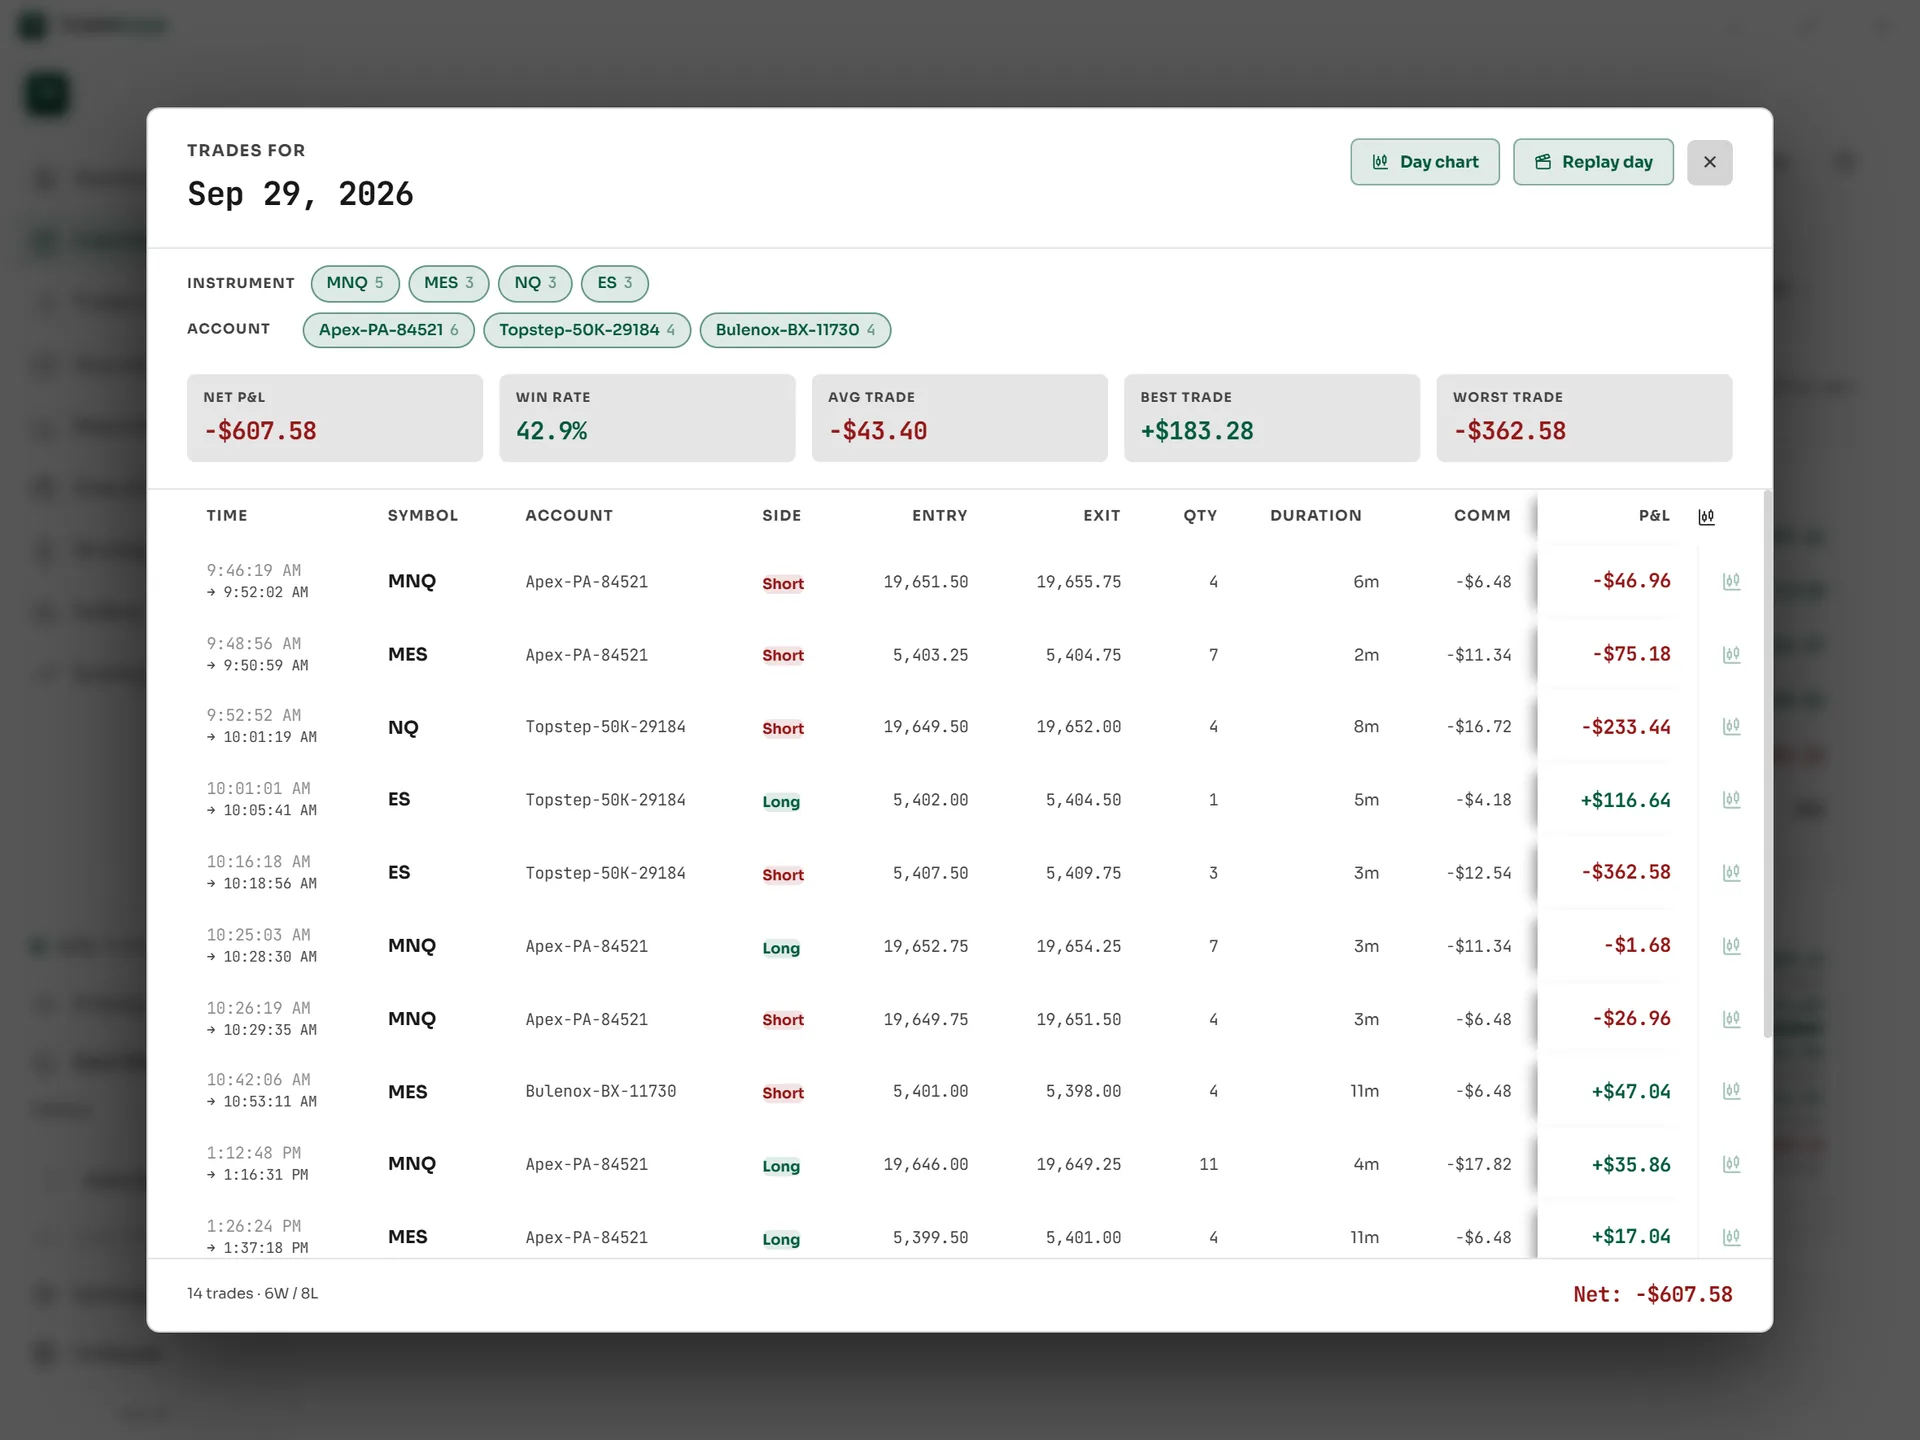Sort by DURATION column header

click(x=1316, y=516)
